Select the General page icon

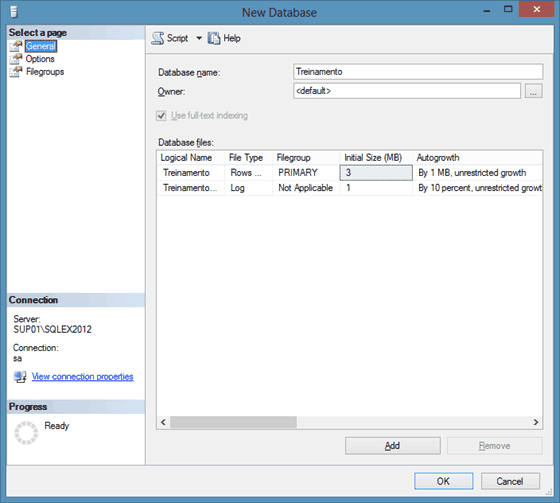(16, 46)
